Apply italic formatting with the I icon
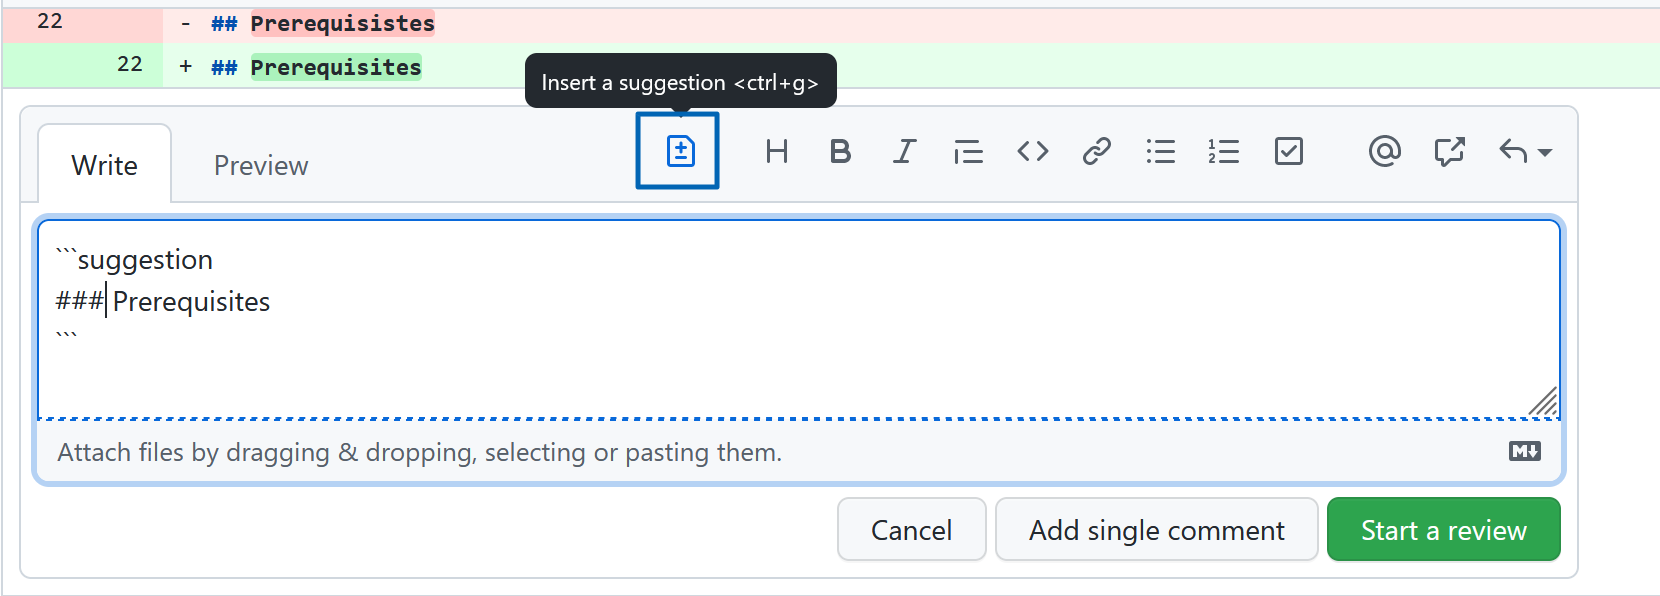 click(x=904, y=151)
